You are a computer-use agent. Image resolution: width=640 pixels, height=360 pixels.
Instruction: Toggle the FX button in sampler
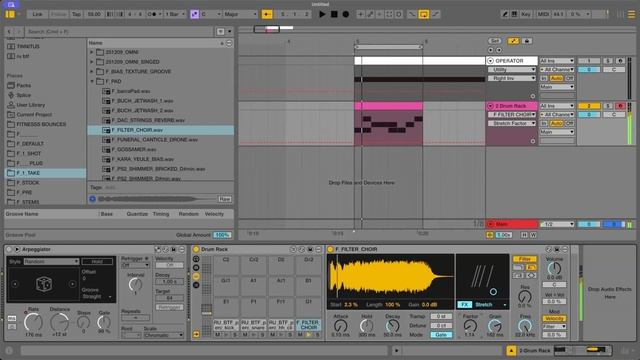click(x=464, y=304)
